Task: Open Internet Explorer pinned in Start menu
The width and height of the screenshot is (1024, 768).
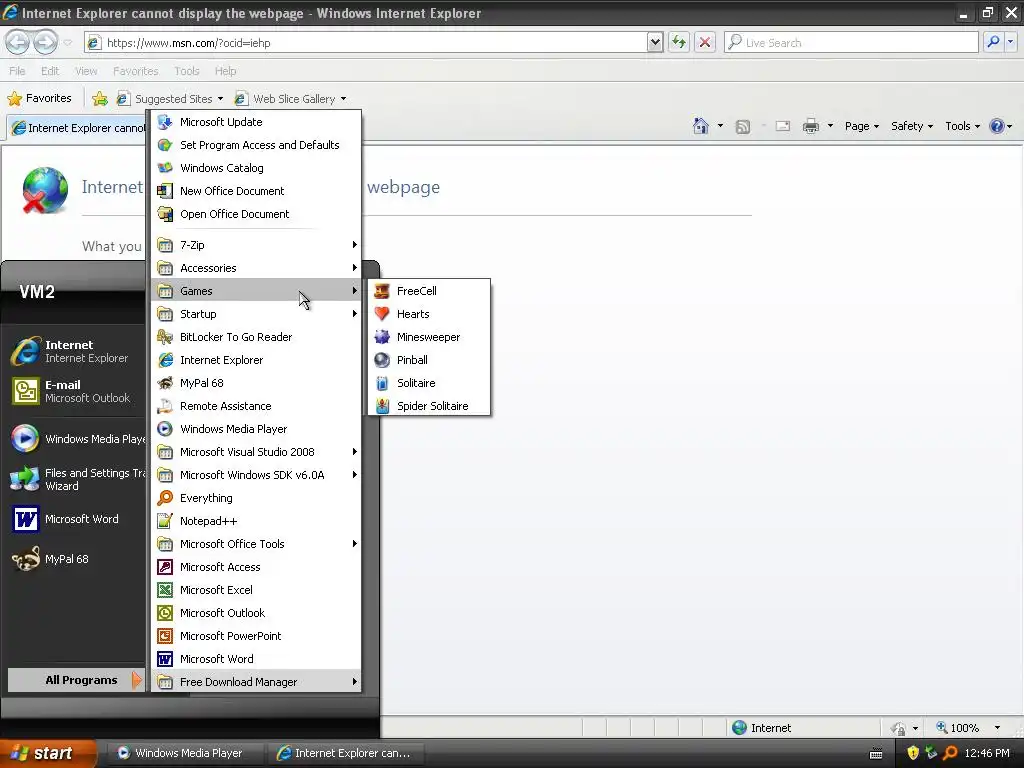Action: coord(75,351)
